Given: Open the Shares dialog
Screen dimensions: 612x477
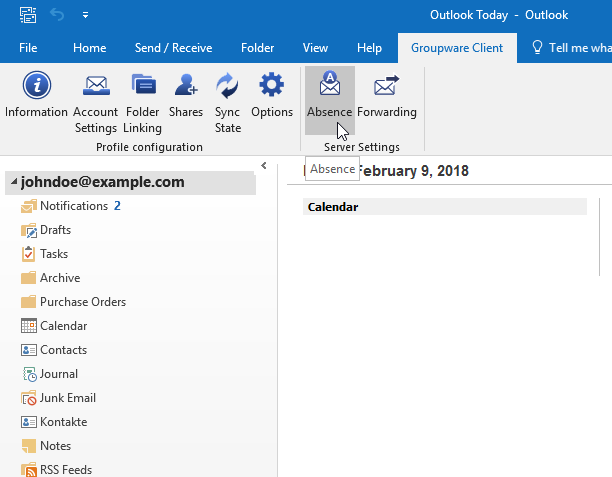Looking at the screenshot, I should pyautogui.click(x=186, y=95).
